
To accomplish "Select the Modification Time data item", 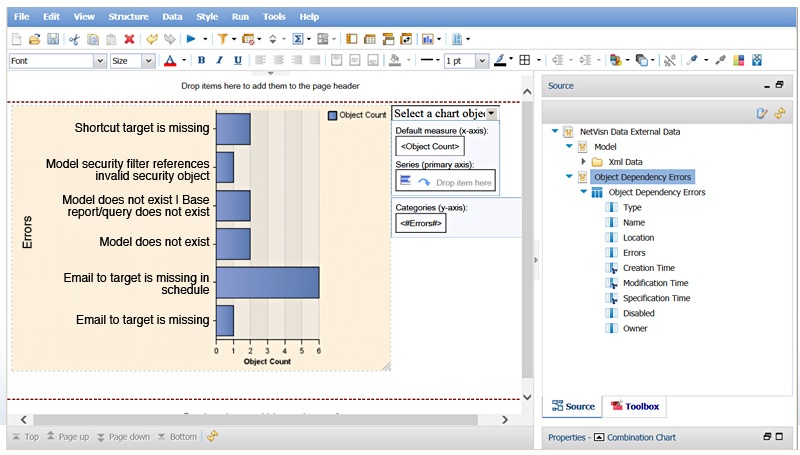I will 656,283.
